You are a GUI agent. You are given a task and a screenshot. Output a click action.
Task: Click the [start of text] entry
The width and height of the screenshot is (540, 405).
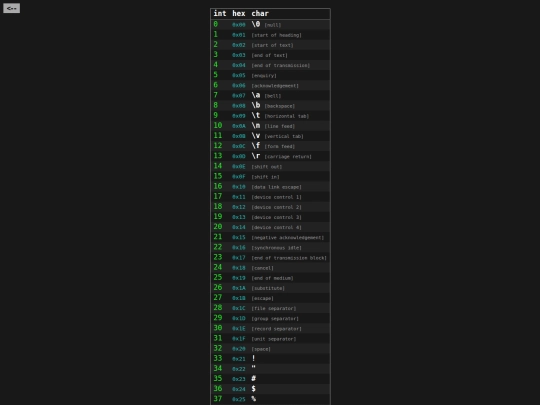click(x=272, y=45)
